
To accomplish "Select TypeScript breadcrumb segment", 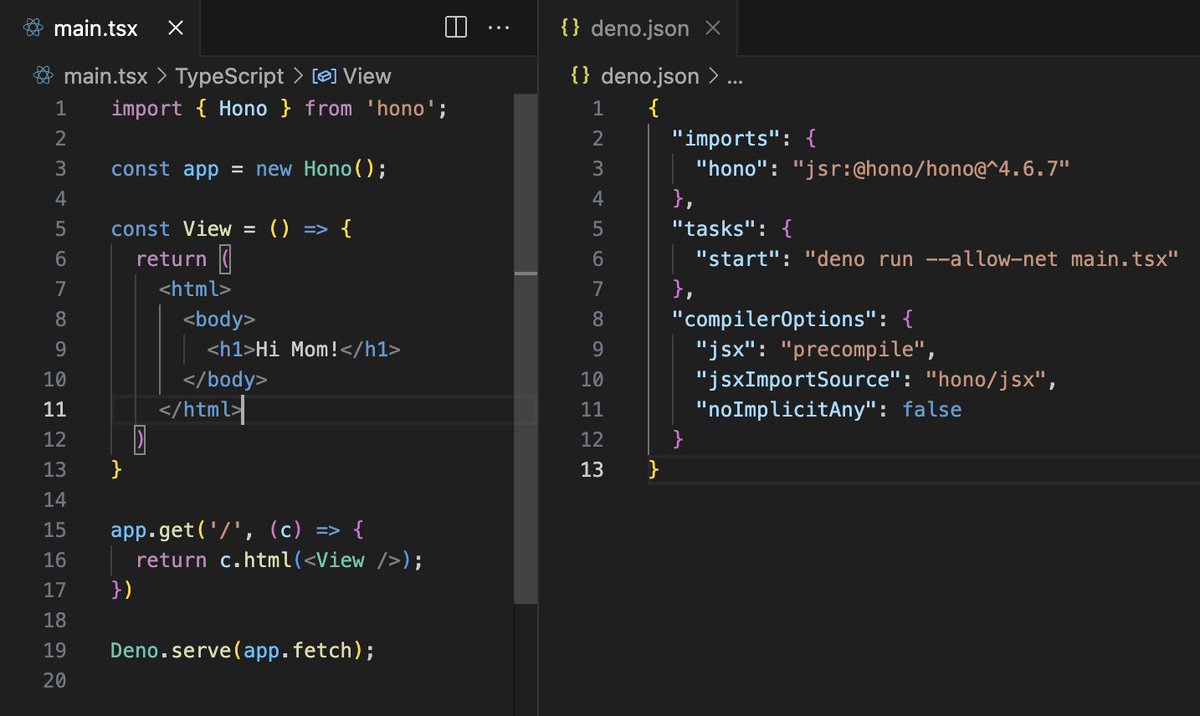I will [x=230, y=76].
